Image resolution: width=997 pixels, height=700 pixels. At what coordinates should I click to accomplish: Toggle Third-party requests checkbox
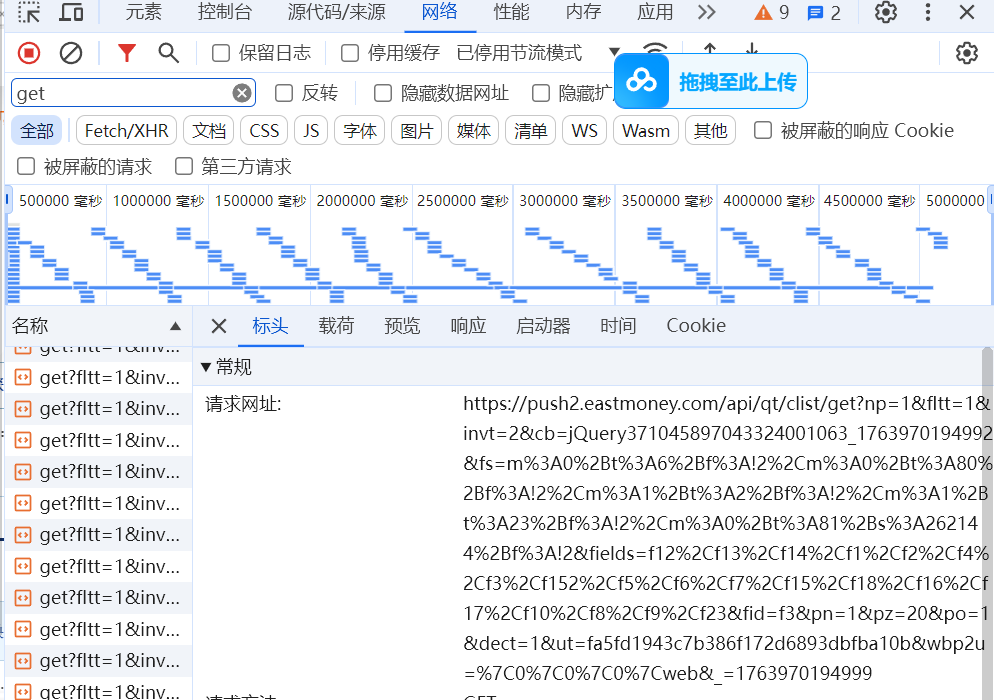pyautogui.click(x=184, y=167)
